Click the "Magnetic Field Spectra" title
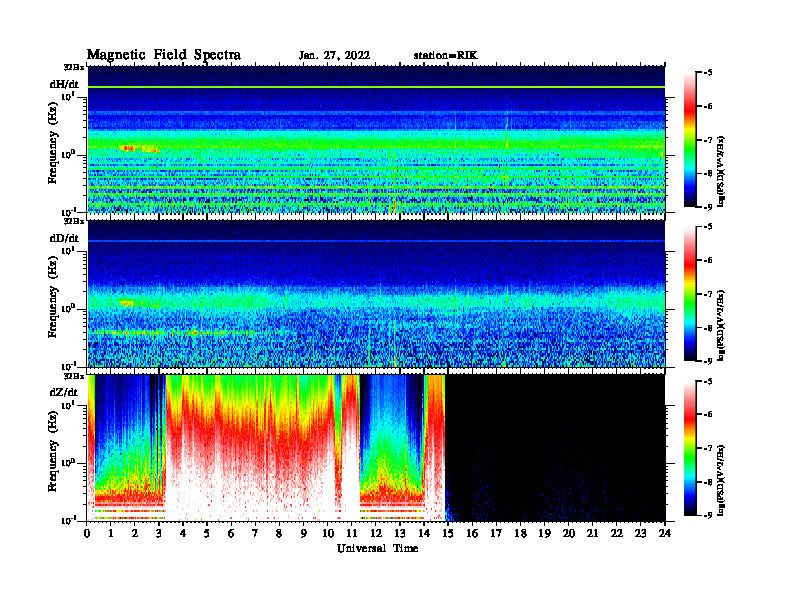Image resolution: width=792 pixels, height=612 pixels. [x=164, y=55]
